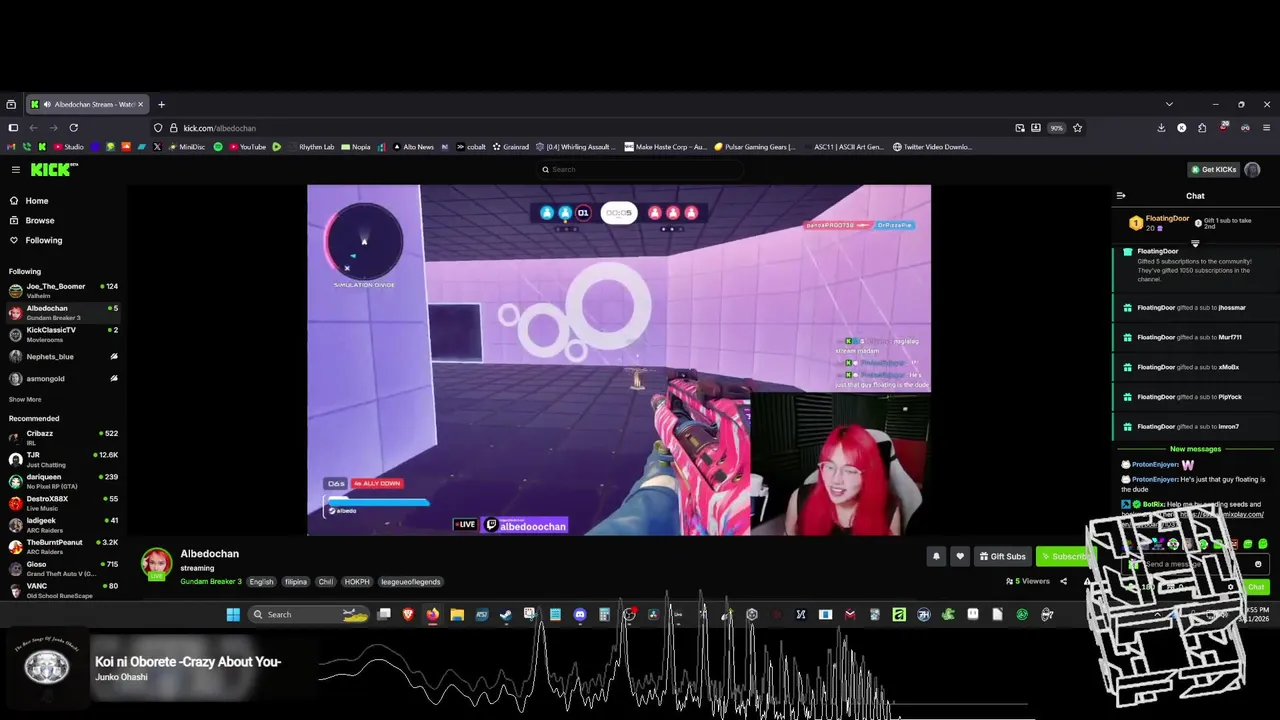Click the Get KICKs button
The height and width of the screenshot is (720, 1280).
pos(1213,169)
